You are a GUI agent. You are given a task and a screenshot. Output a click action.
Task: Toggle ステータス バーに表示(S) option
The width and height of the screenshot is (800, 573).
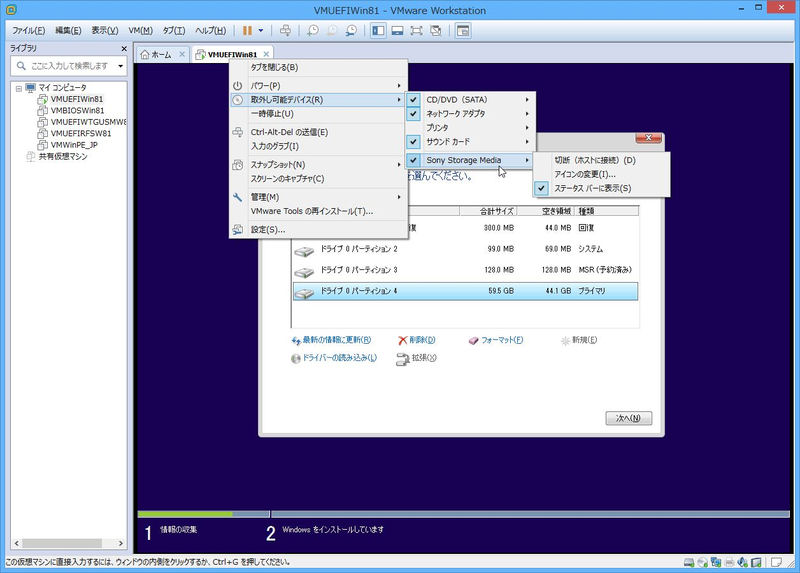coord(602,188)
